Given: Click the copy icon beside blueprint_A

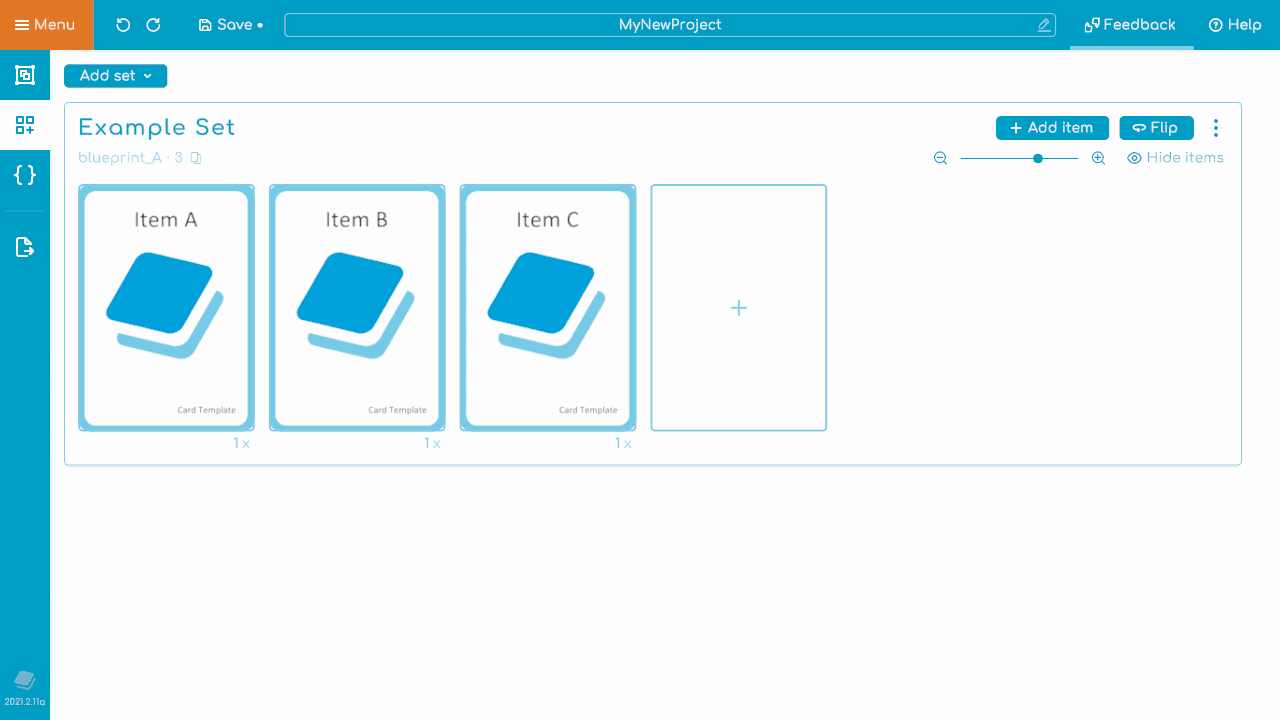Looking at the screenshot, I should pyautogui.click(x=196, y=158).
